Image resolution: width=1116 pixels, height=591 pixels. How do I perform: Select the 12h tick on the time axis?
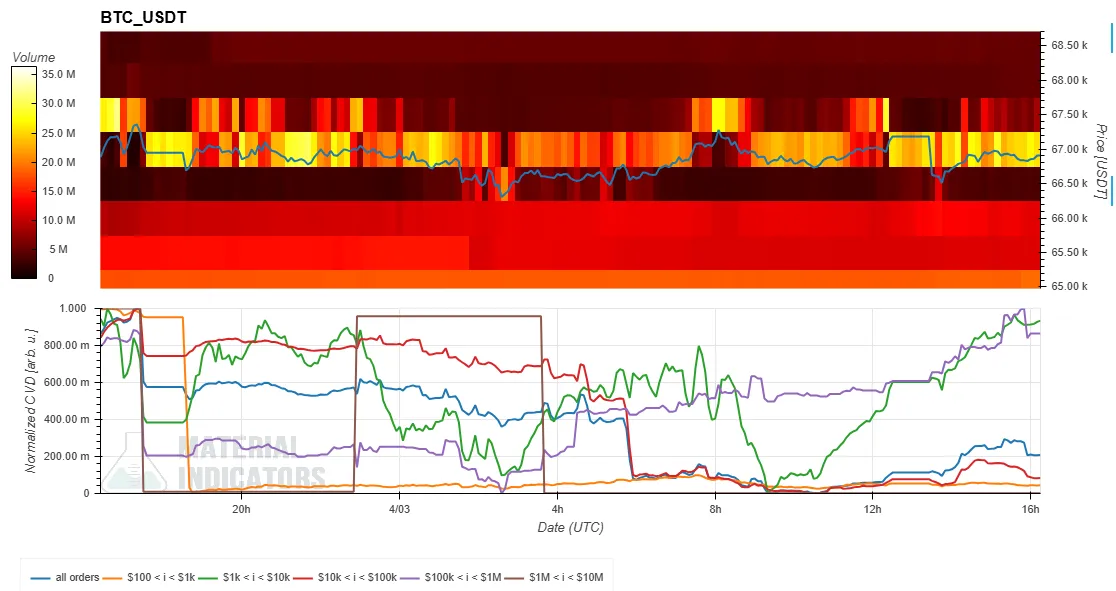point(872,509)
